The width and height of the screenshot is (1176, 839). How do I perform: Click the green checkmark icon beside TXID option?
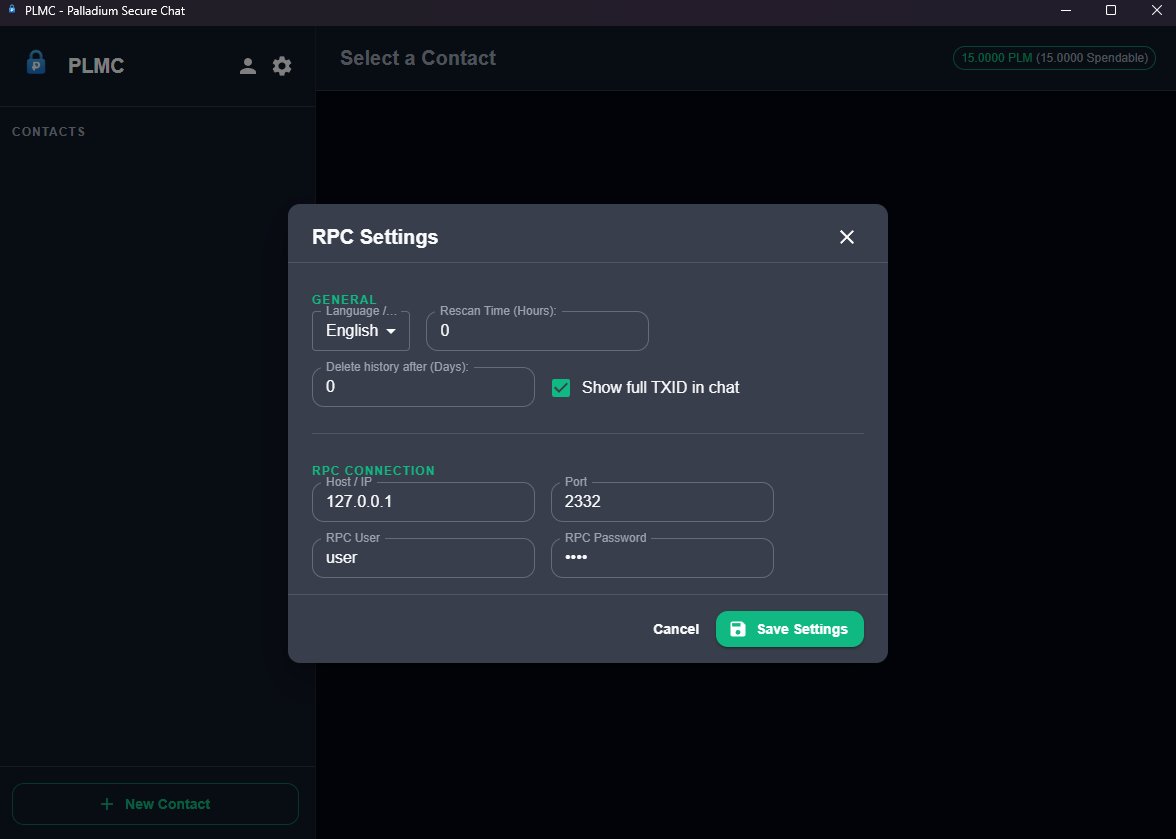[x=560, y=387]
